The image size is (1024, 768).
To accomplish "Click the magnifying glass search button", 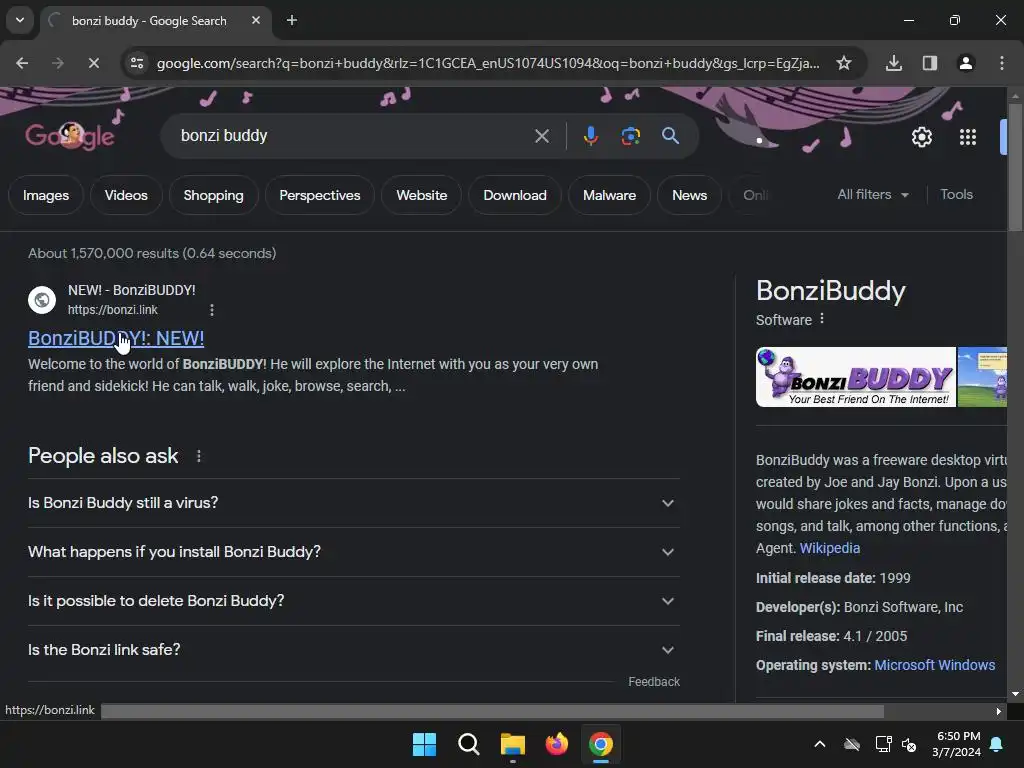I will point(670,136).
